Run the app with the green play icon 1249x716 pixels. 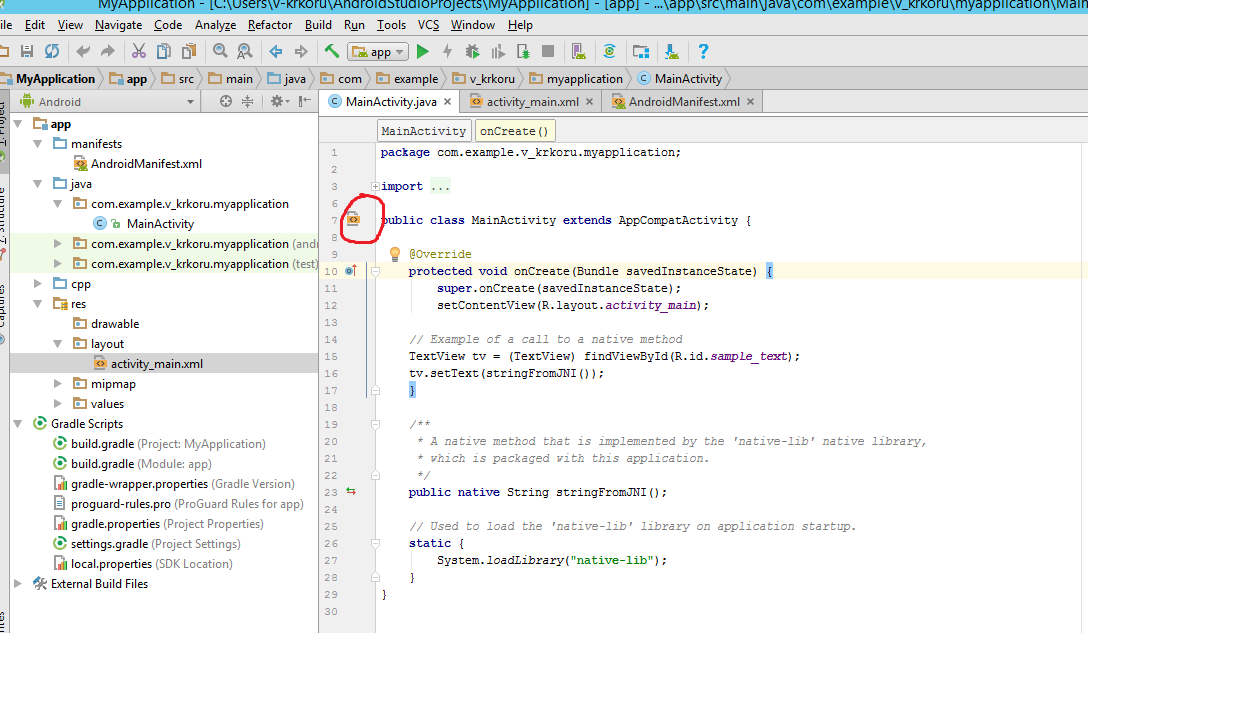[423, 51]
